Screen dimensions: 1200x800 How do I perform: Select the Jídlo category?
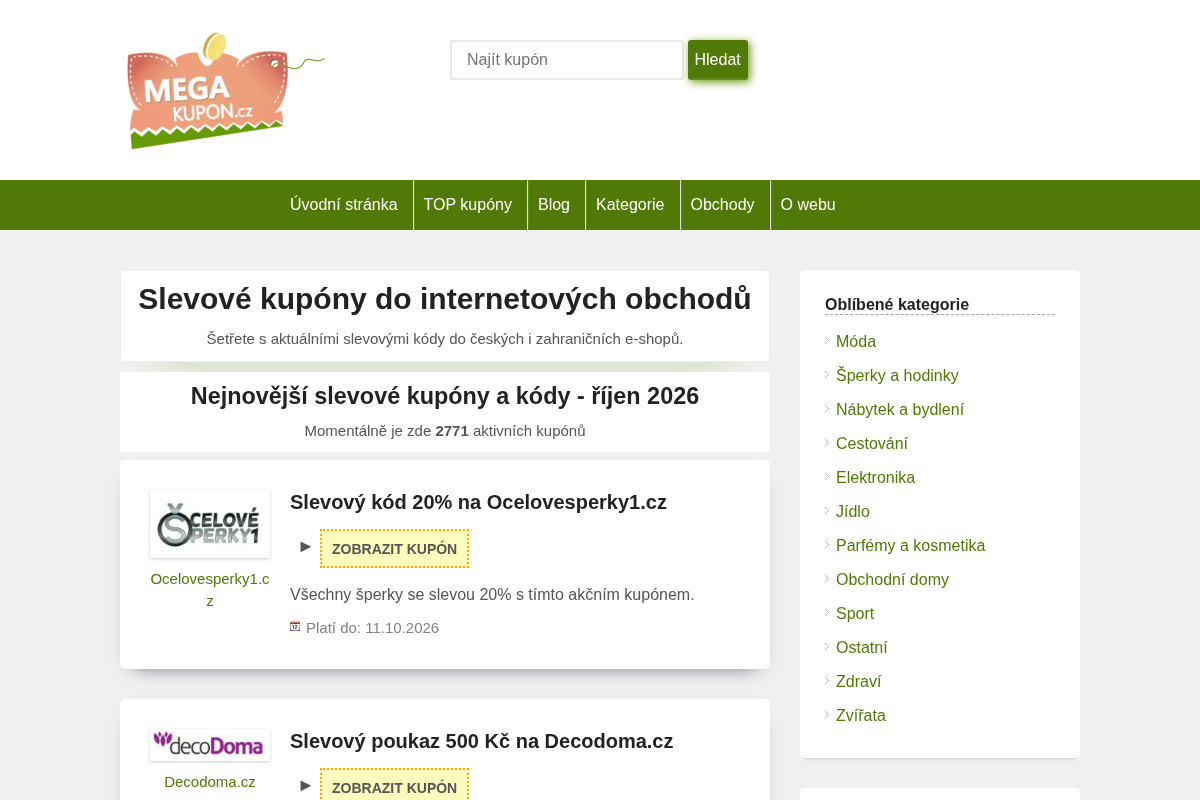853,512
